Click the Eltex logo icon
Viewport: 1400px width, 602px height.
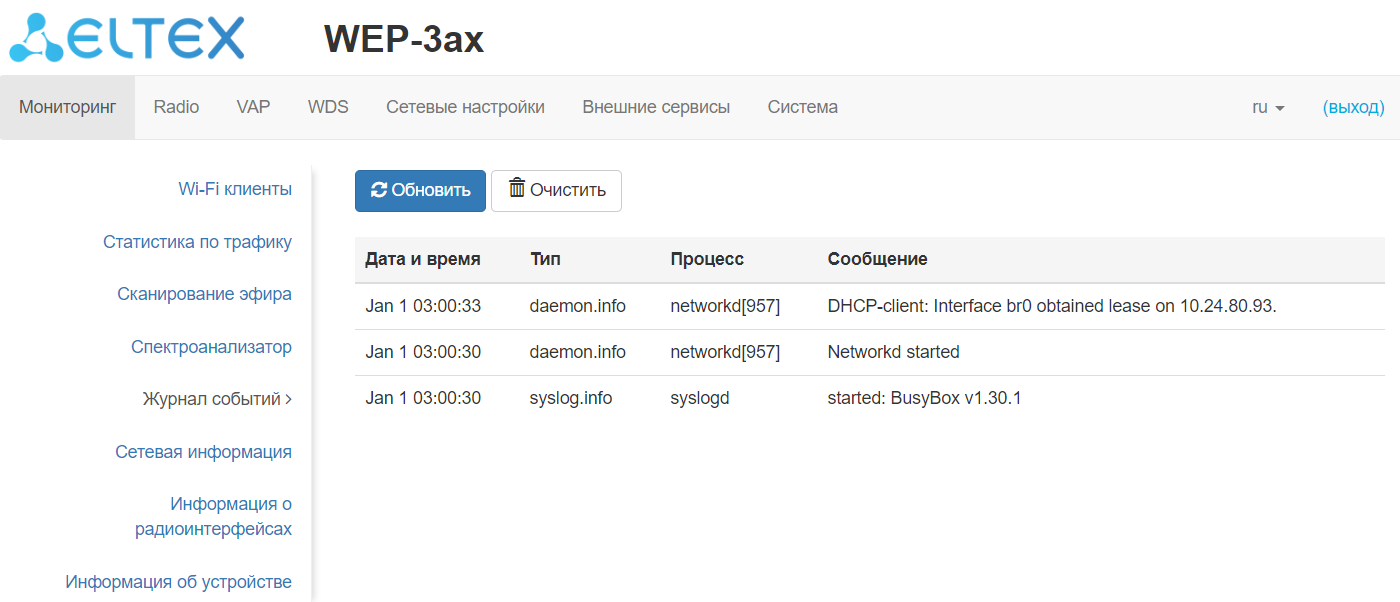[x=37, y=38]
